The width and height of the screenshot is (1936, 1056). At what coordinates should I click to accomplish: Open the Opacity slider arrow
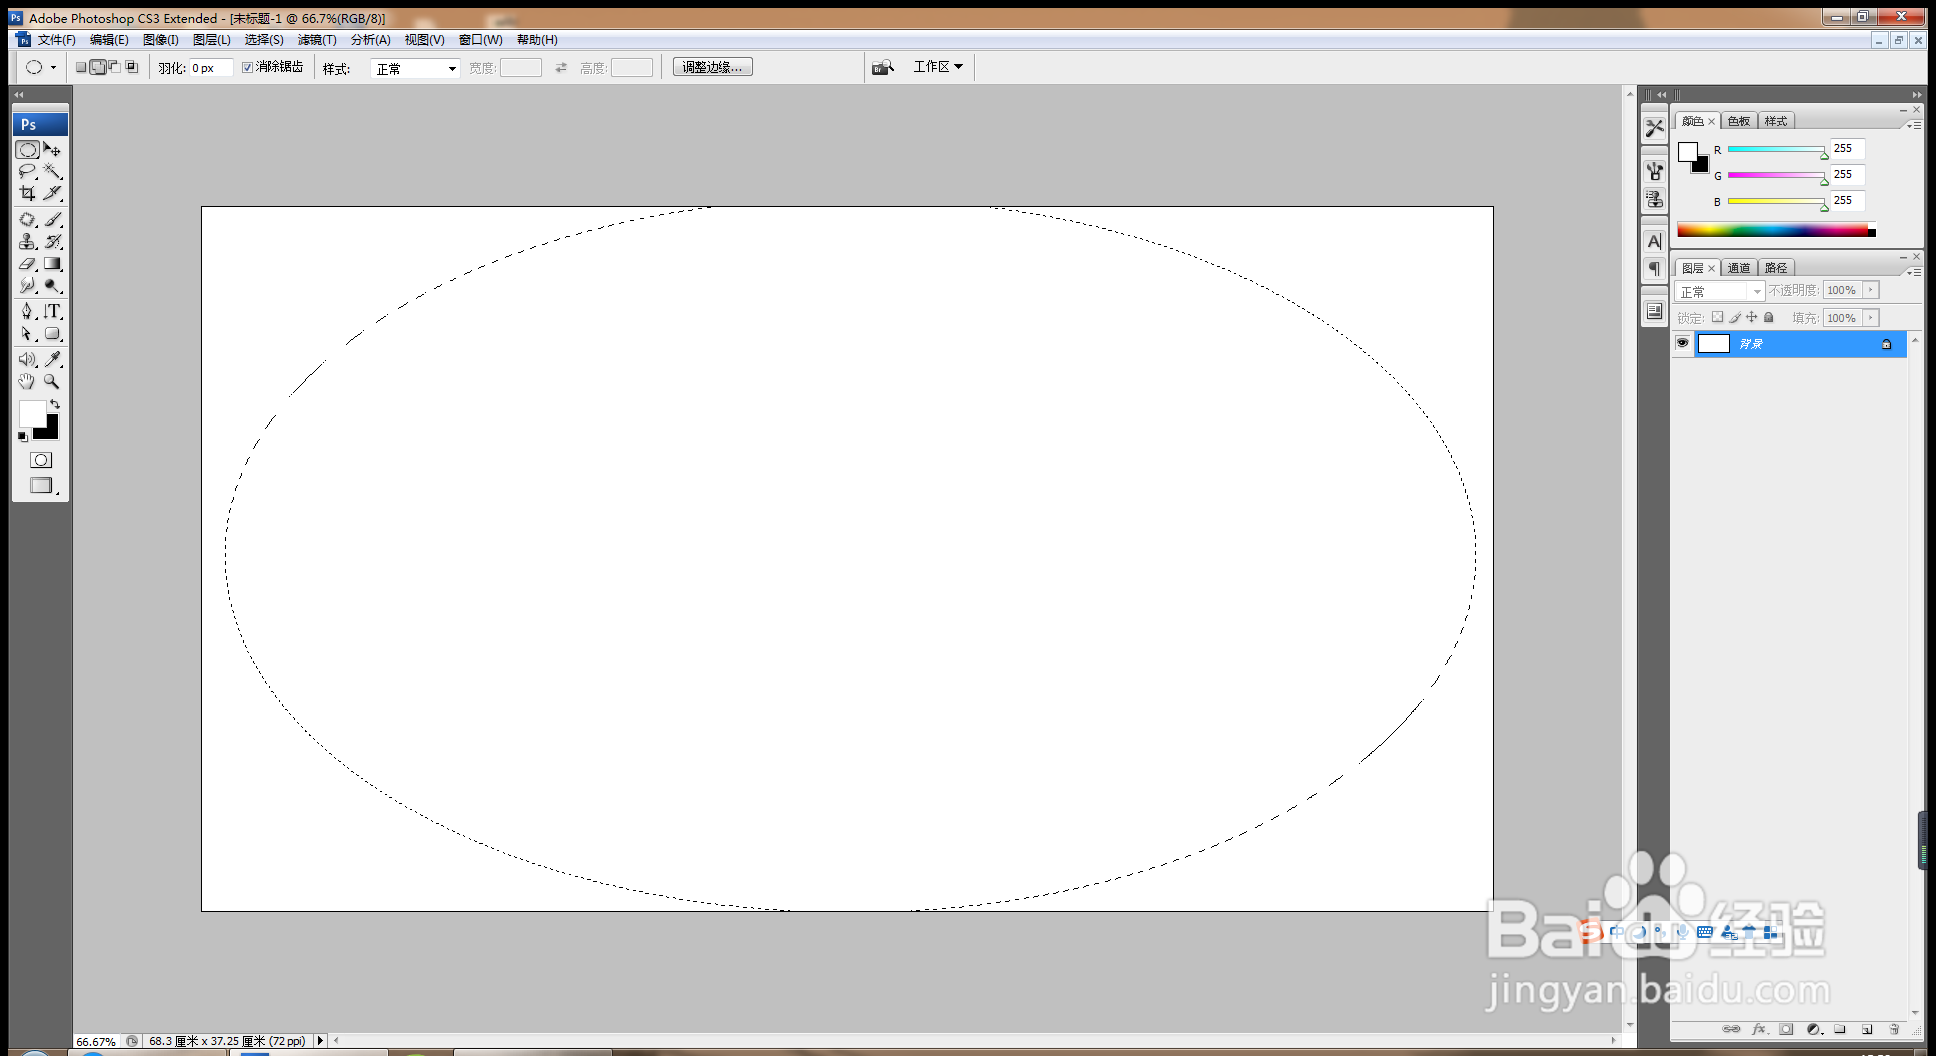[x=1871, y=290]
